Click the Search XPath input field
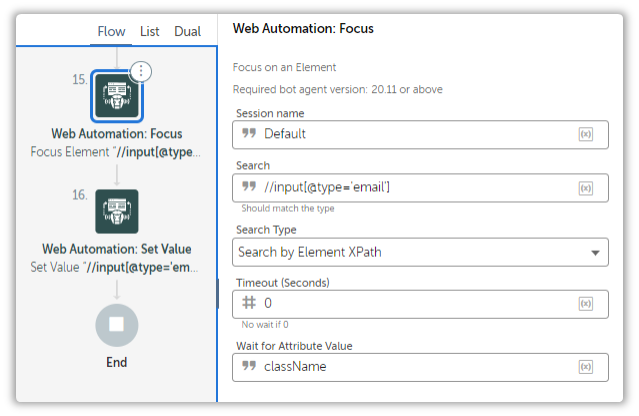 pos(420,188)
